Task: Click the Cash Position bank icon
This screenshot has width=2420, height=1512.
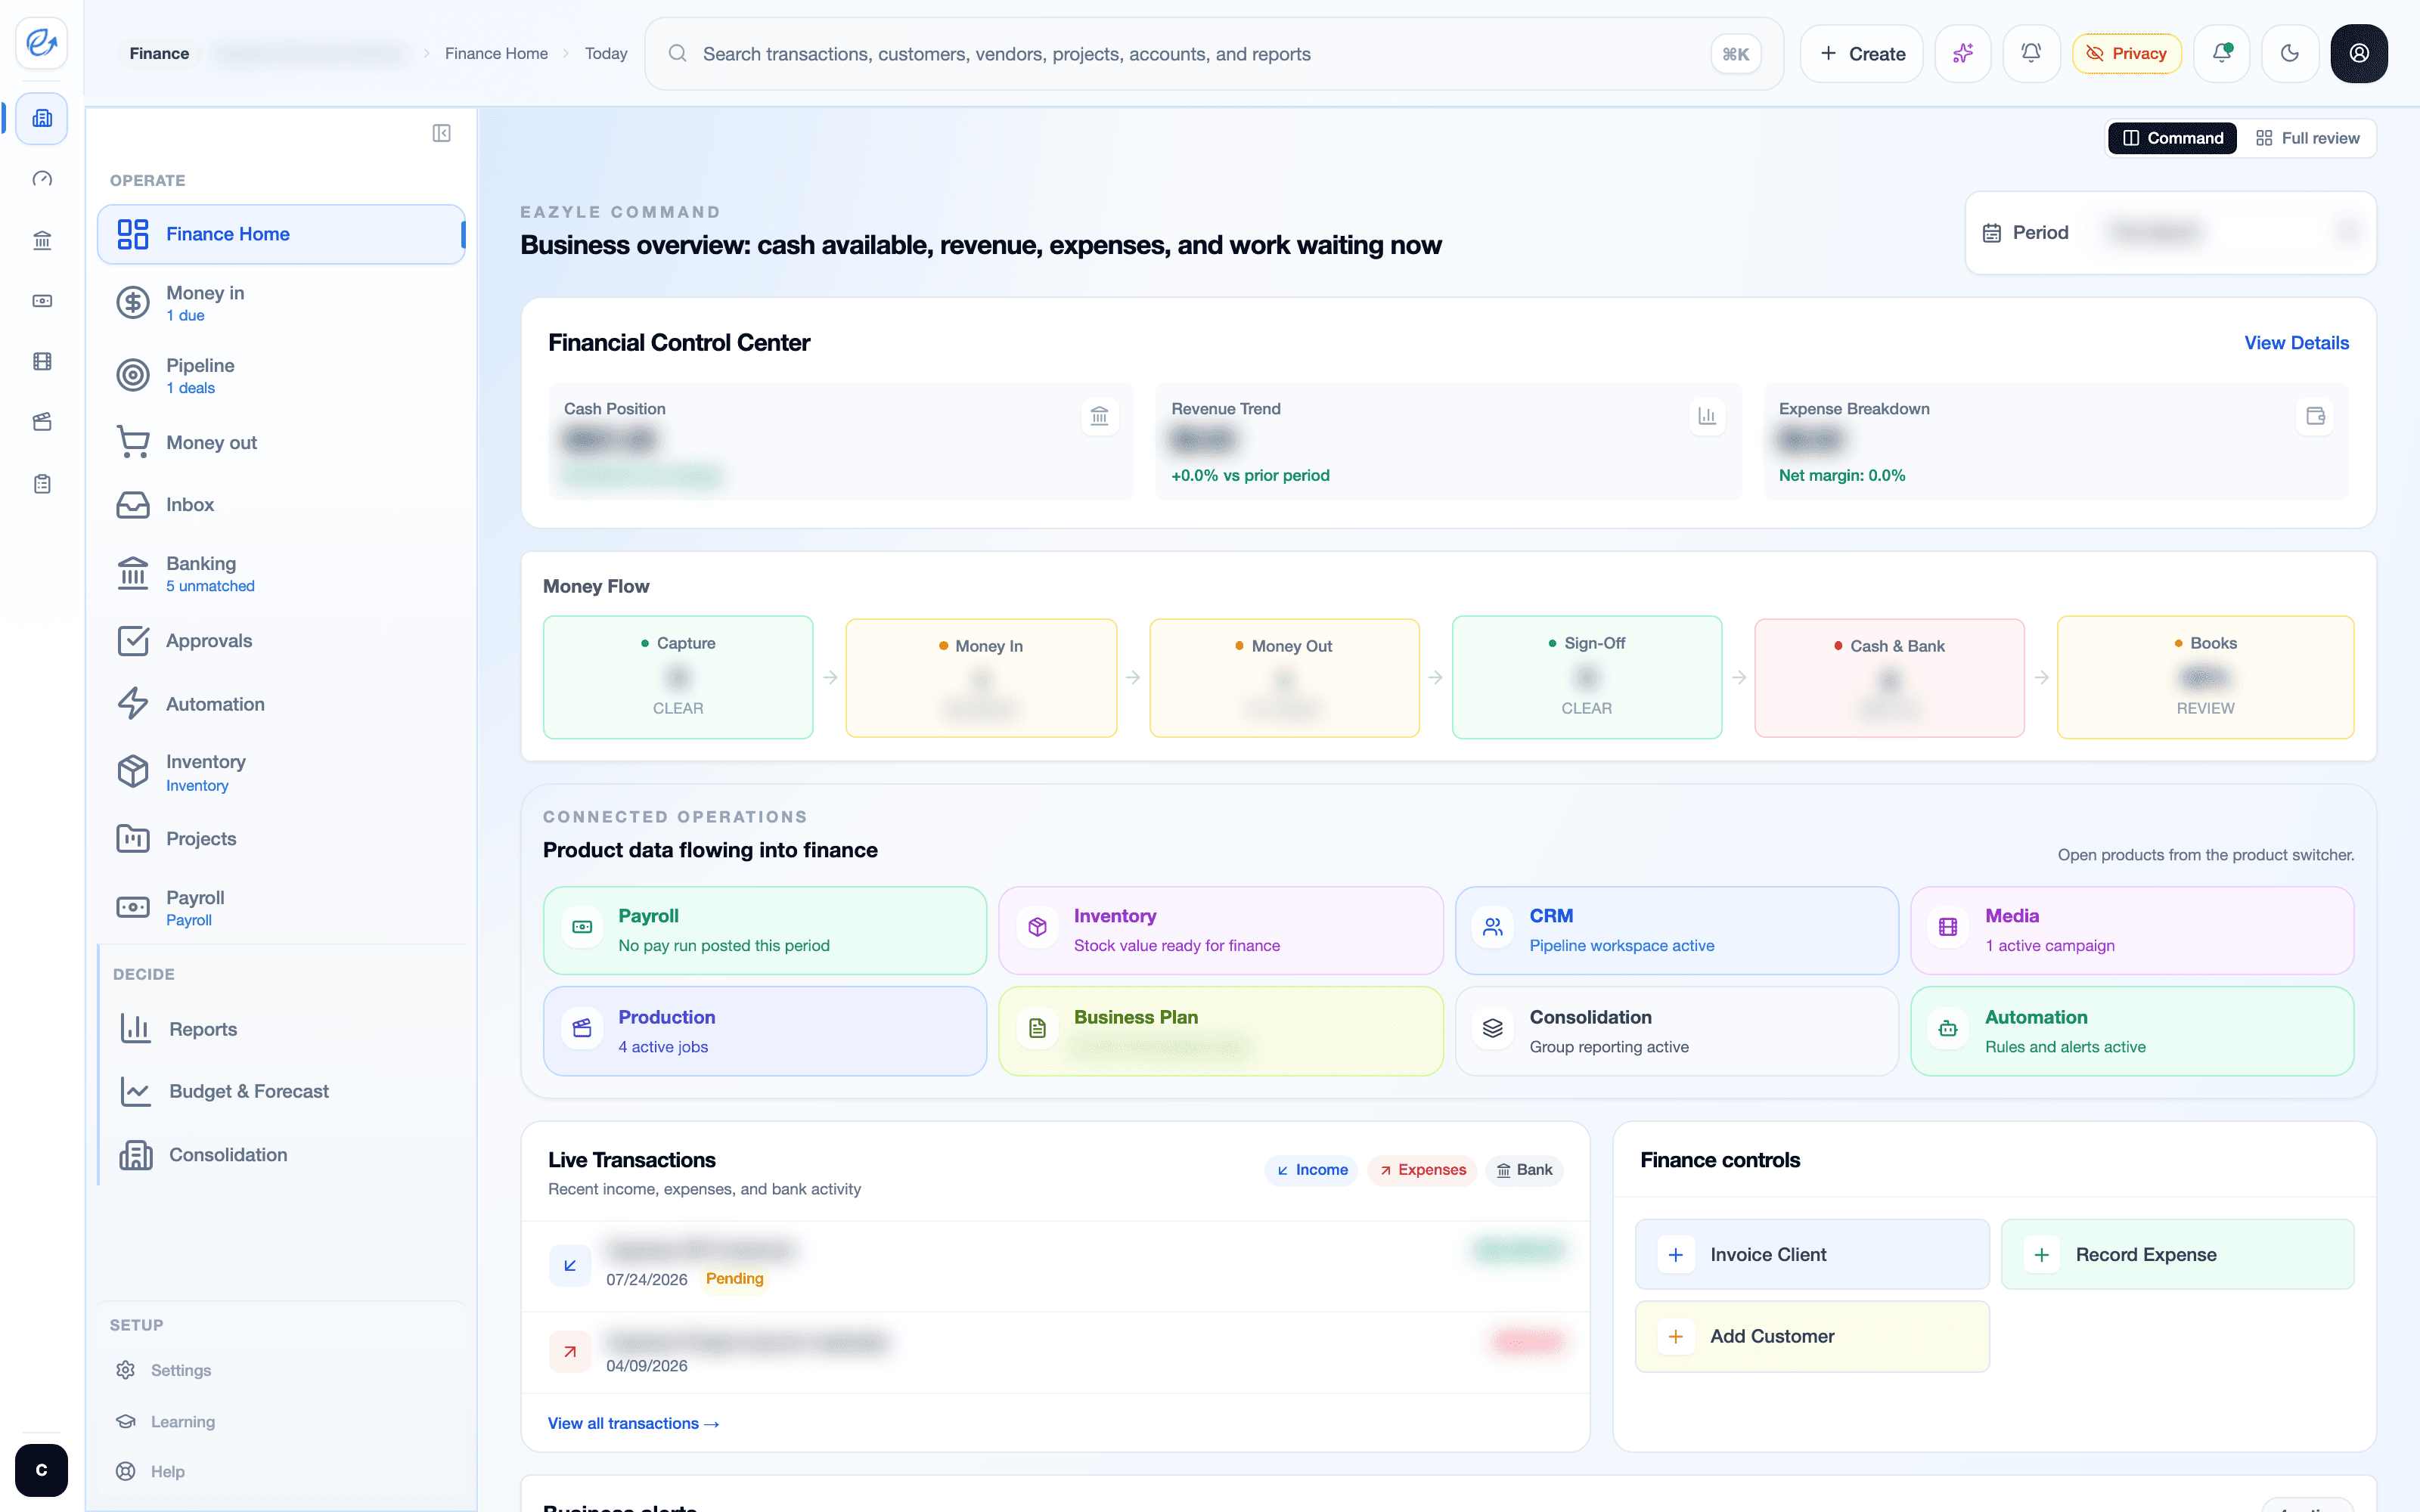Action: click(x=1099, y=416)
